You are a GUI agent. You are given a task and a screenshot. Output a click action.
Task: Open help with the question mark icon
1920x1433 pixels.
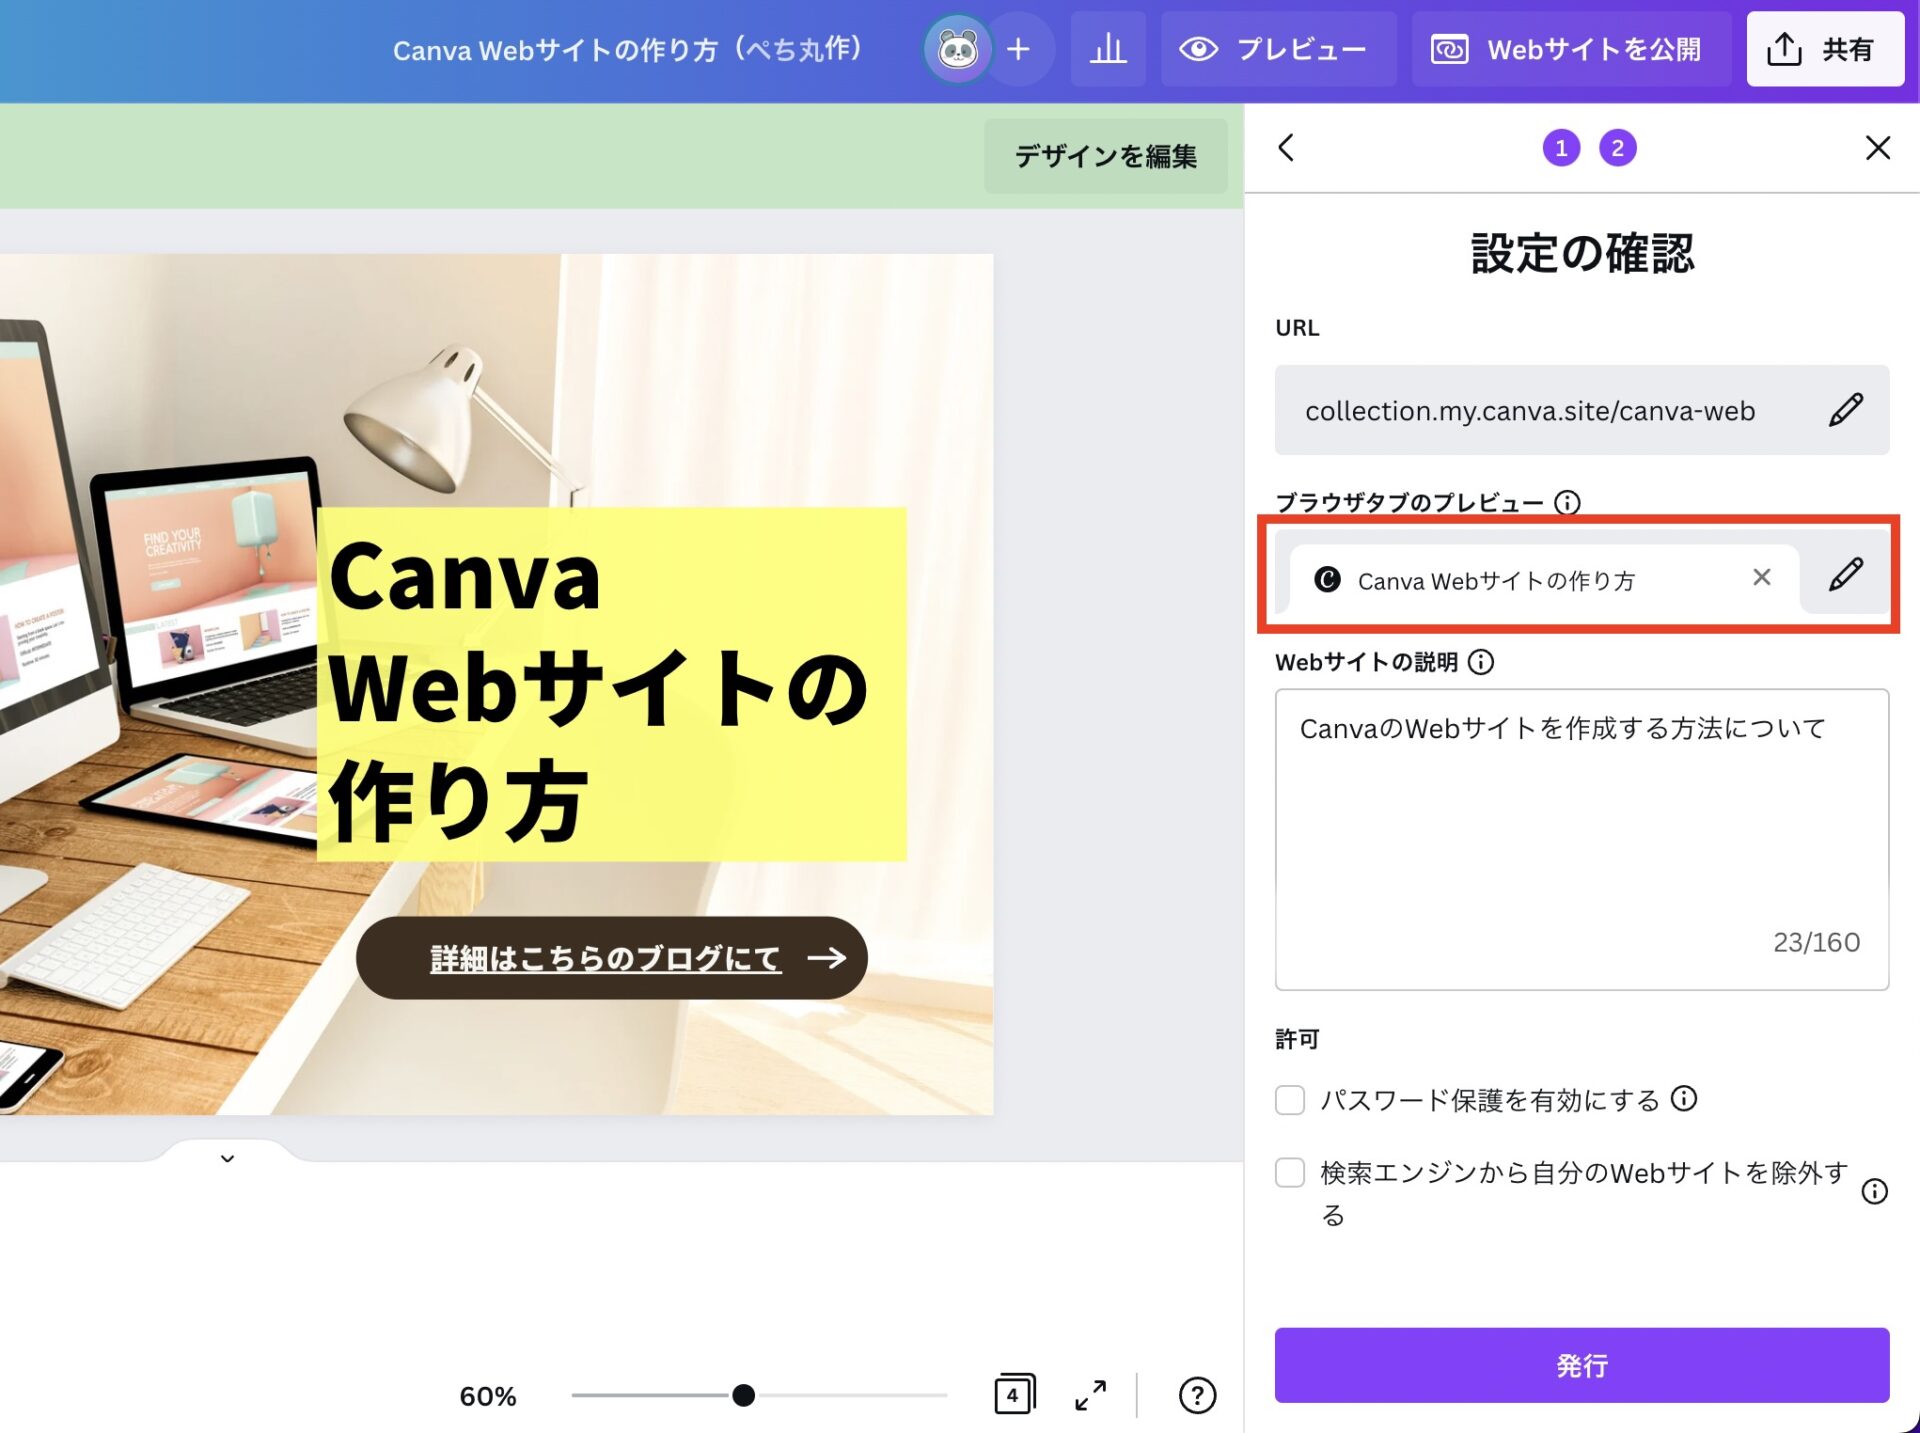pyautogui.click(x=1197, y=1395)
